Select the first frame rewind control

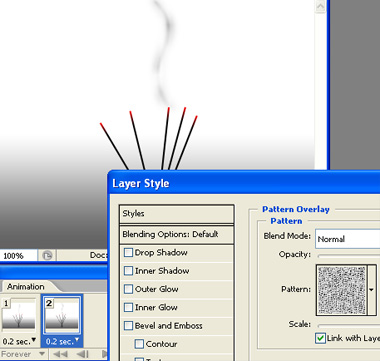(60, 354)
